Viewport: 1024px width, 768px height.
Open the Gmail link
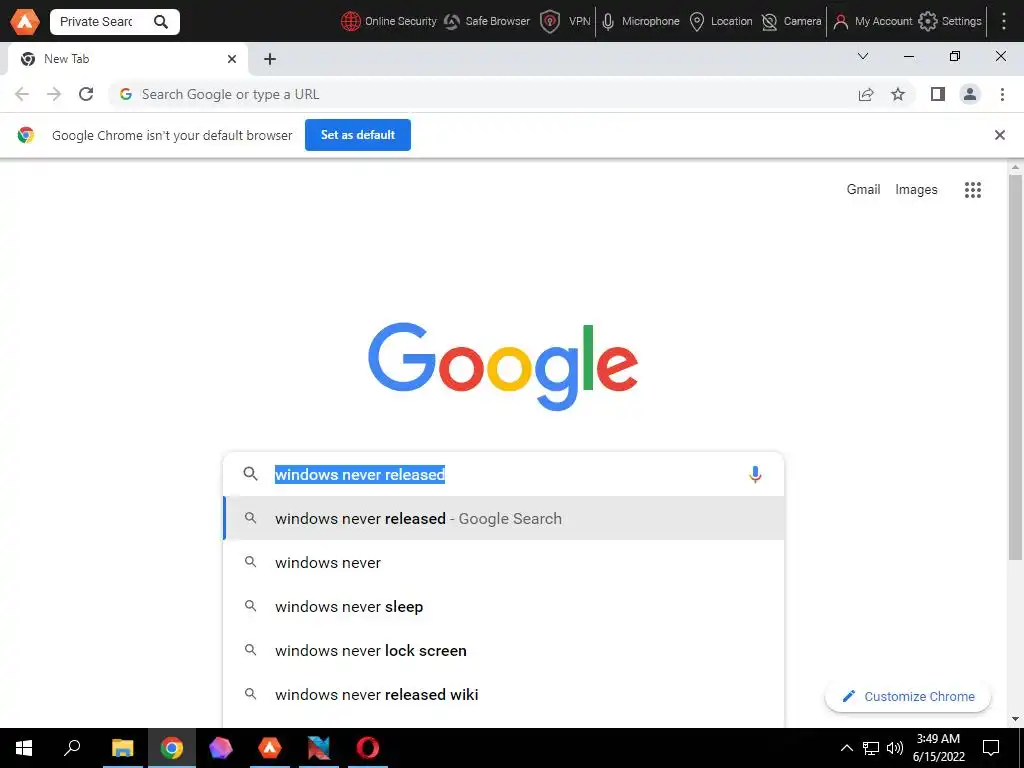[x=863, y=189]
